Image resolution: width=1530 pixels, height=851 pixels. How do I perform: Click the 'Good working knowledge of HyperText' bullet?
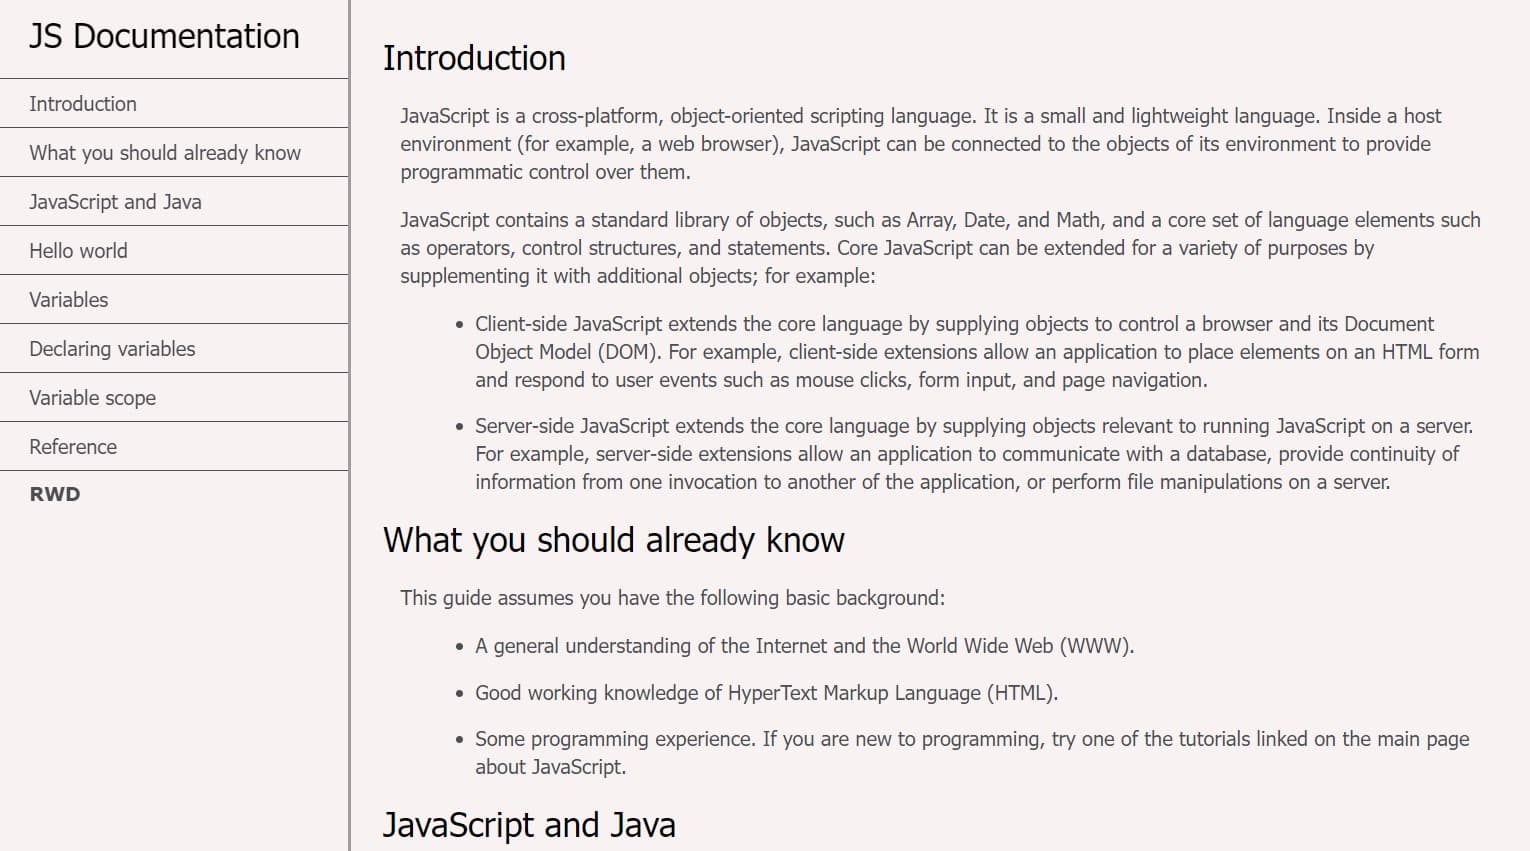point(766,693)
